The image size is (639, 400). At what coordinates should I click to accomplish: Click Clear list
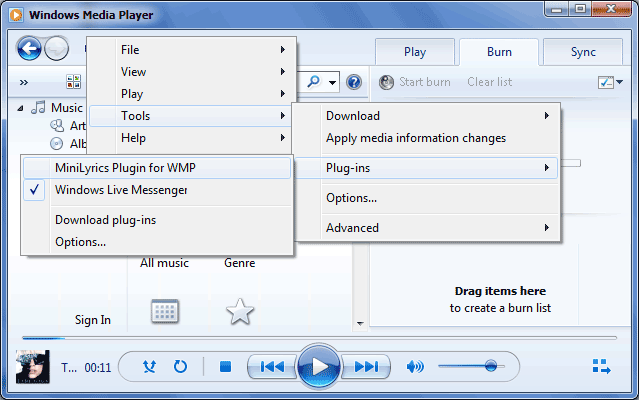click(x=489, y=82)
